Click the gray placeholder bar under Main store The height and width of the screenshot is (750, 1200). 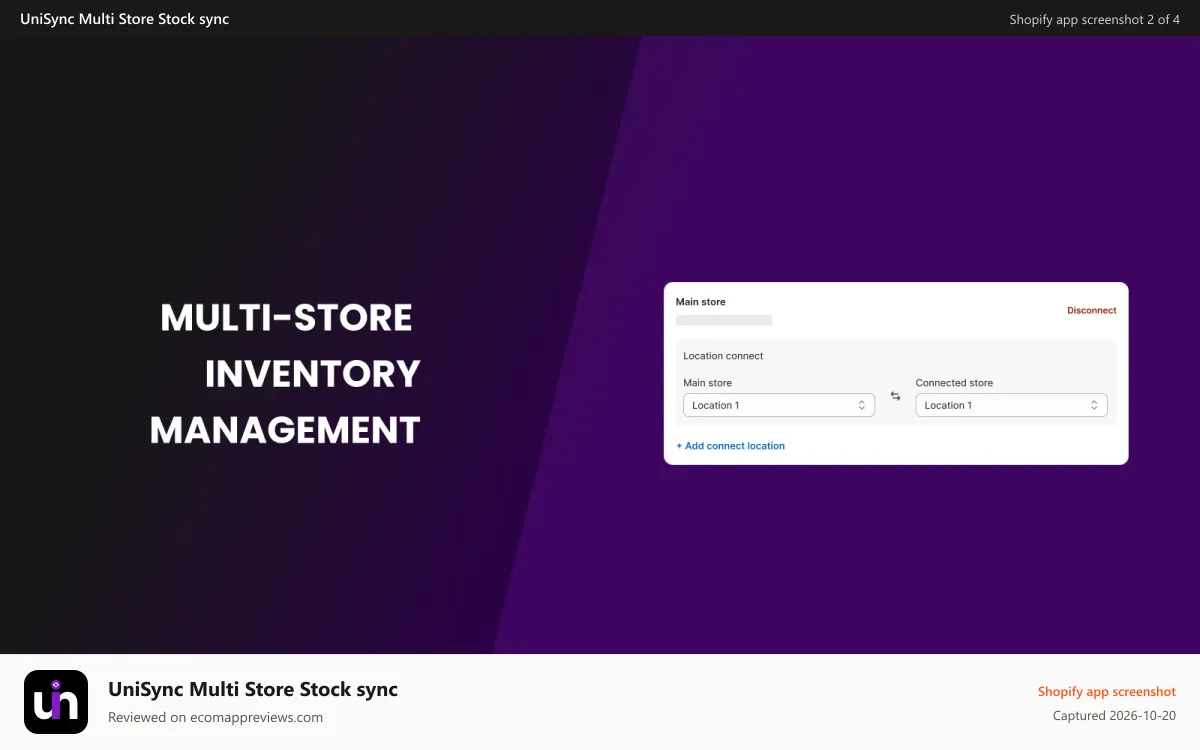[x=724, y=320]
